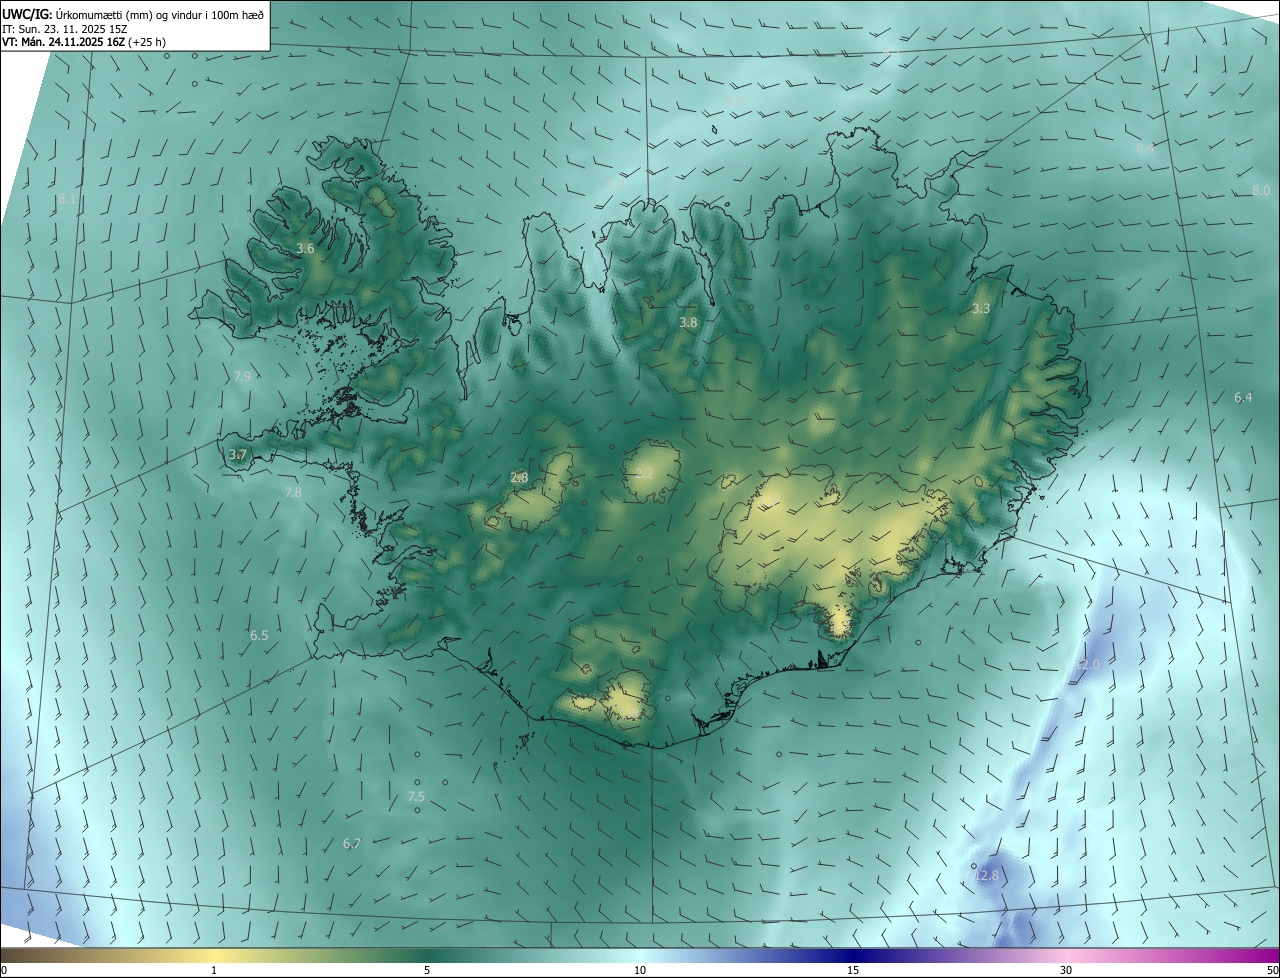Click the 2.2 value on the central glacier
Screen dimensions: 1280x978
pos(644,472)
